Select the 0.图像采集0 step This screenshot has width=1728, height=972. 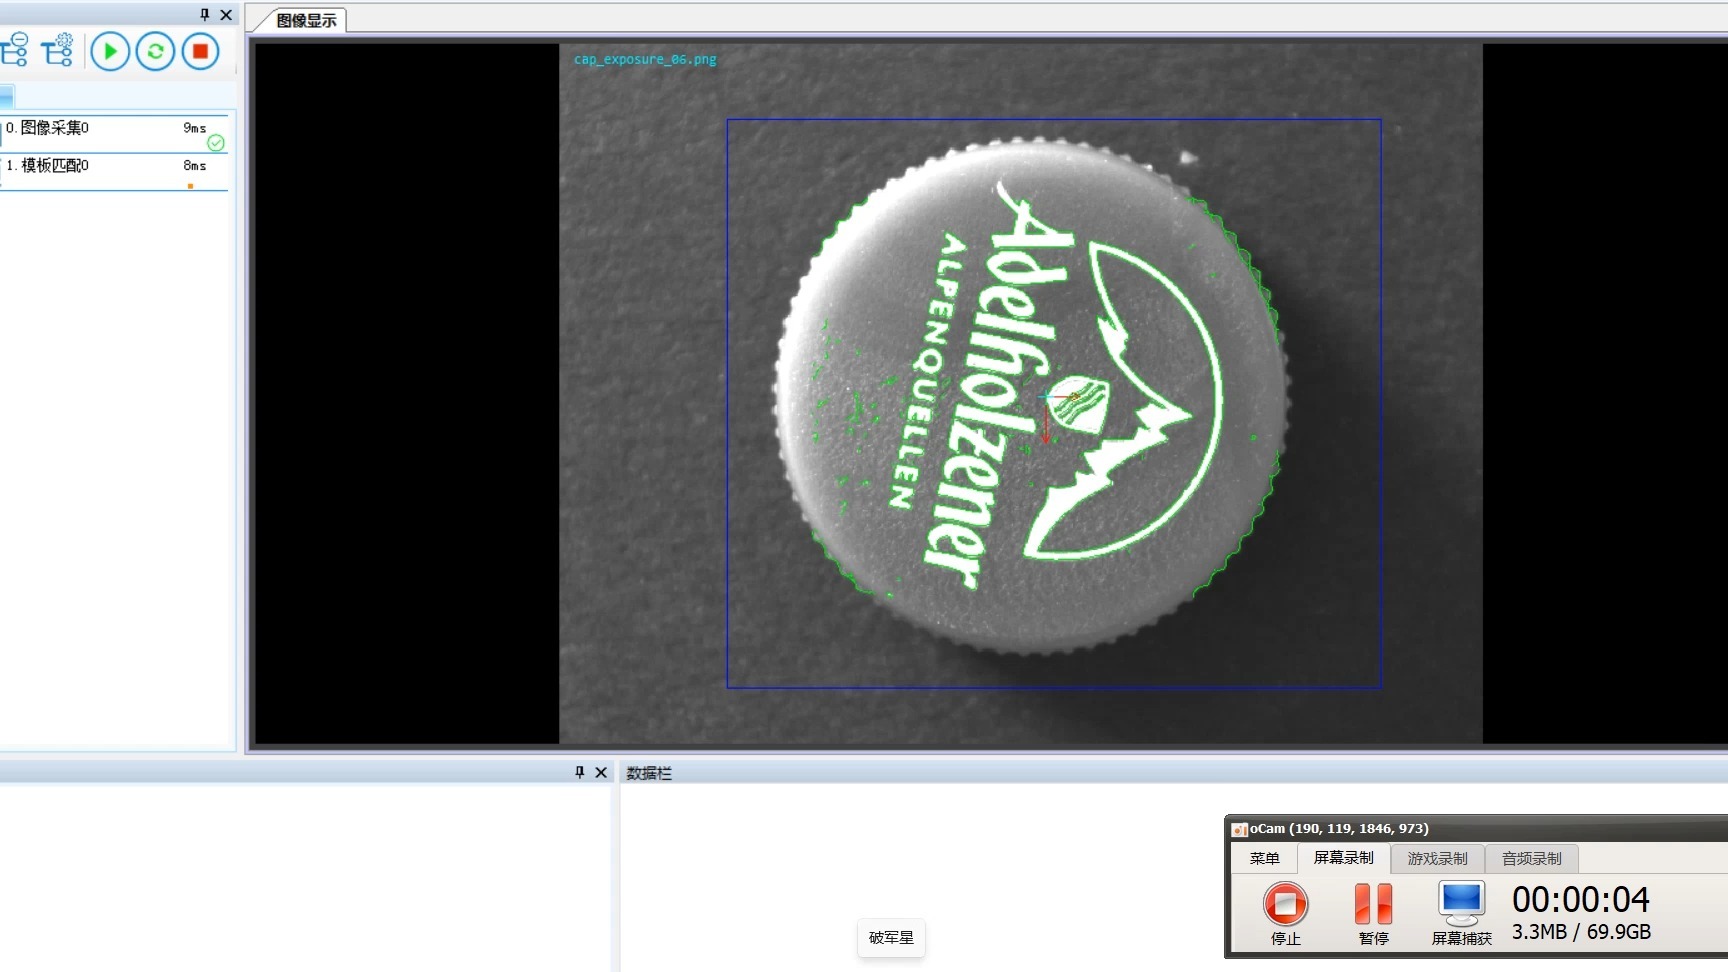[x=115, y=133]
